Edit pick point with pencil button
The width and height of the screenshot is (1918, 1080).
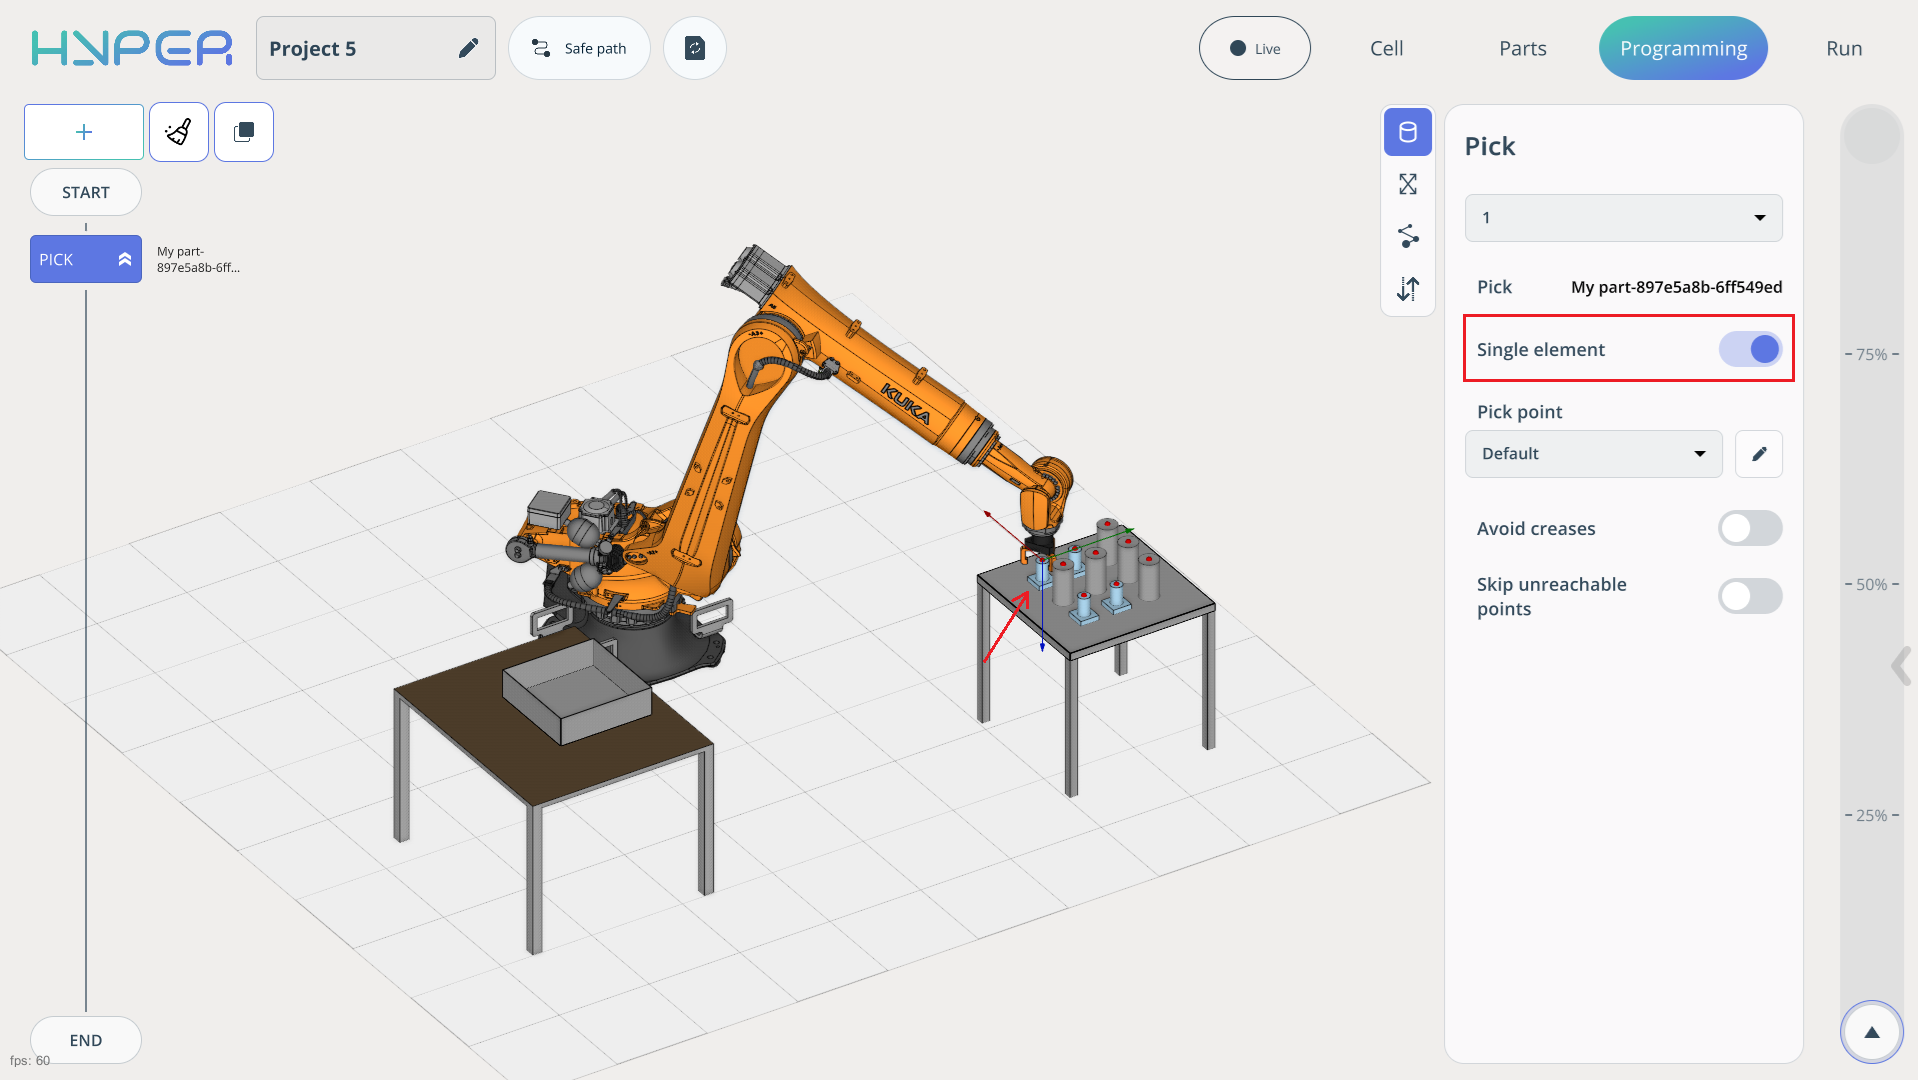pyautogui.click(x=1759, y=454)
